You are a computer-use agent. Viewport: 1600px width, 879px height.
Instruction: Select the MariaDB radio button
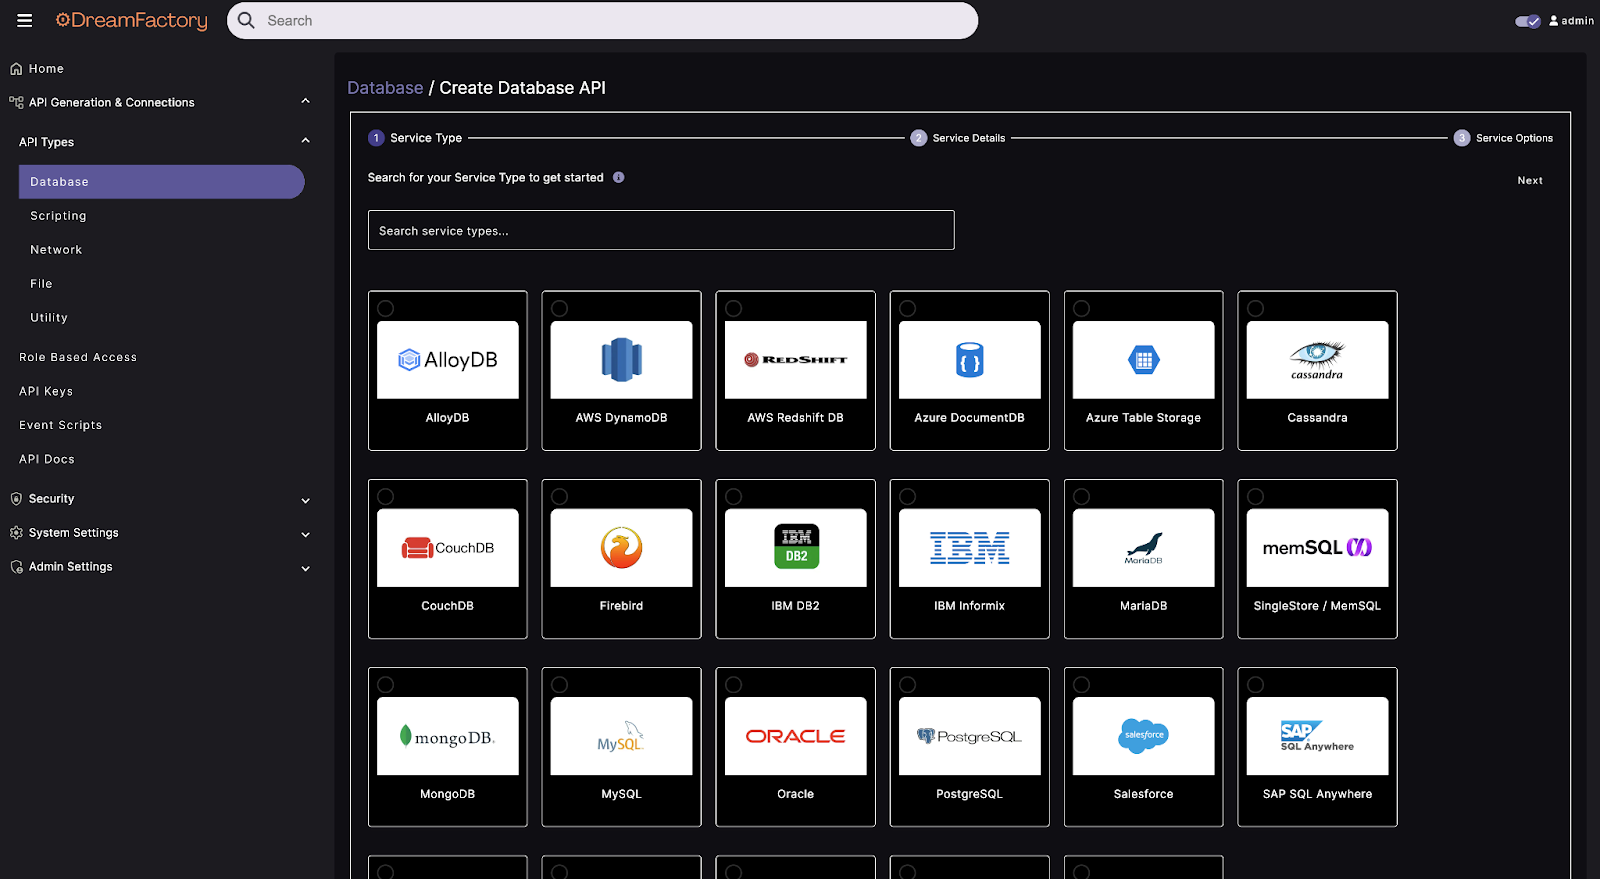[x=1082, y=497]
